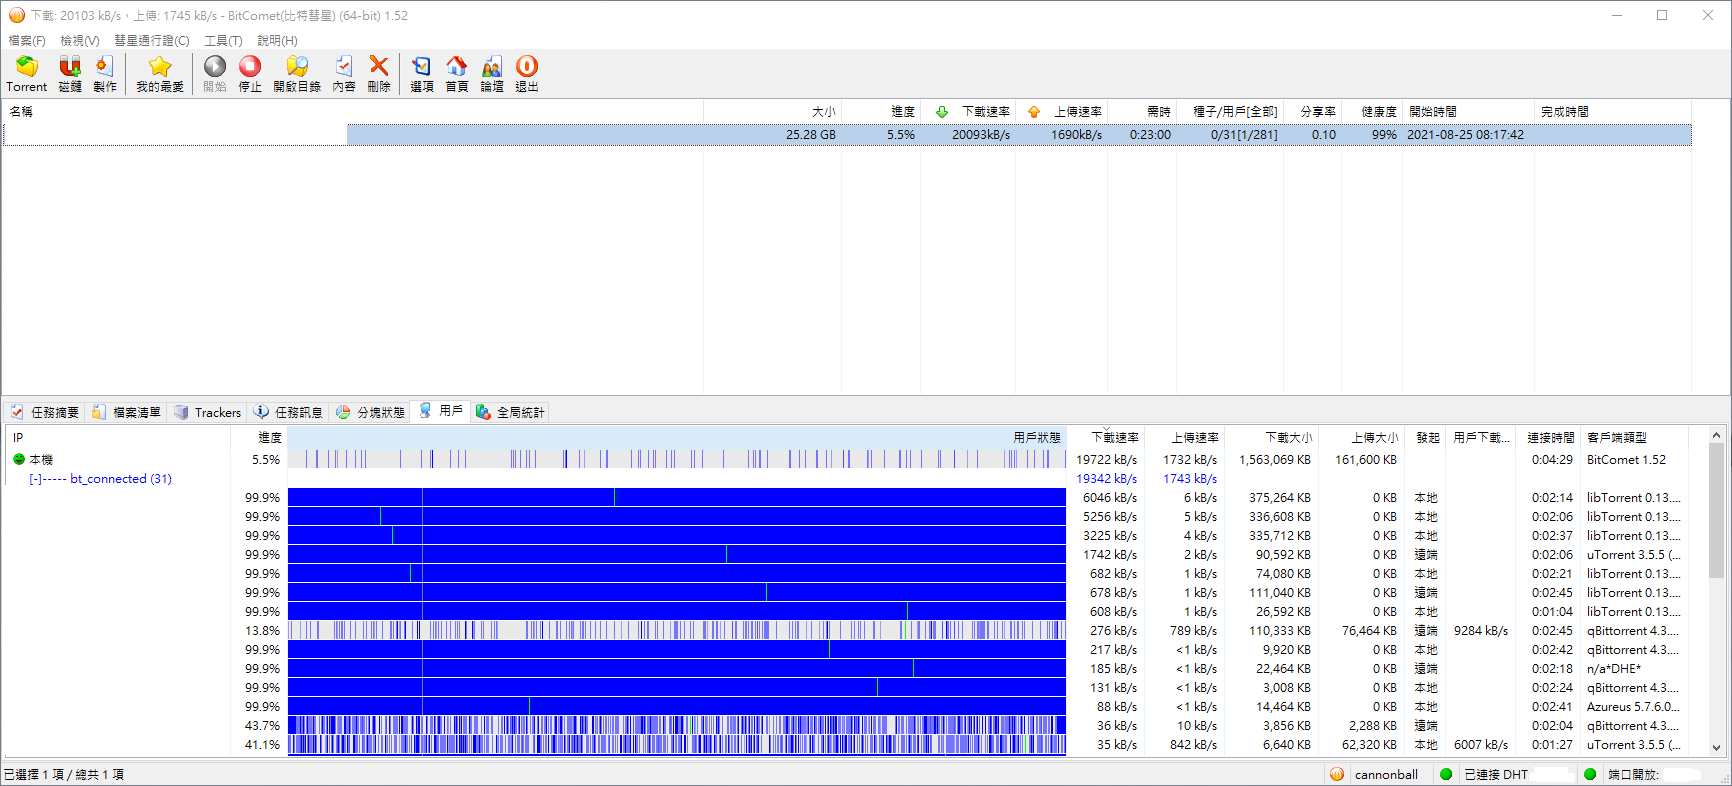Open task properties via 內容

coord(344,74)
